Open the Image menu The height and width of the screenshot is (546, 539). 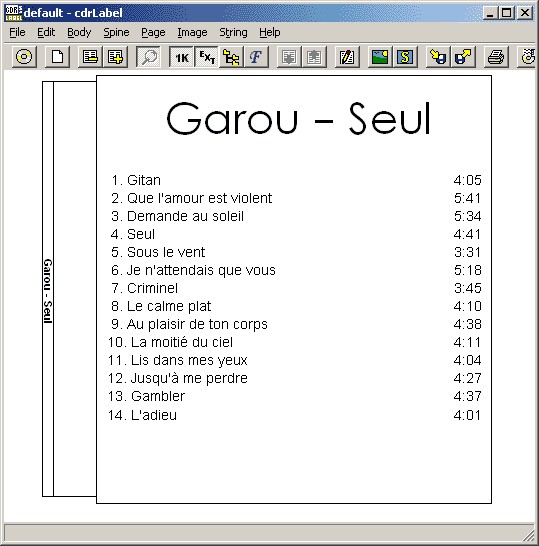coord(192,32)
